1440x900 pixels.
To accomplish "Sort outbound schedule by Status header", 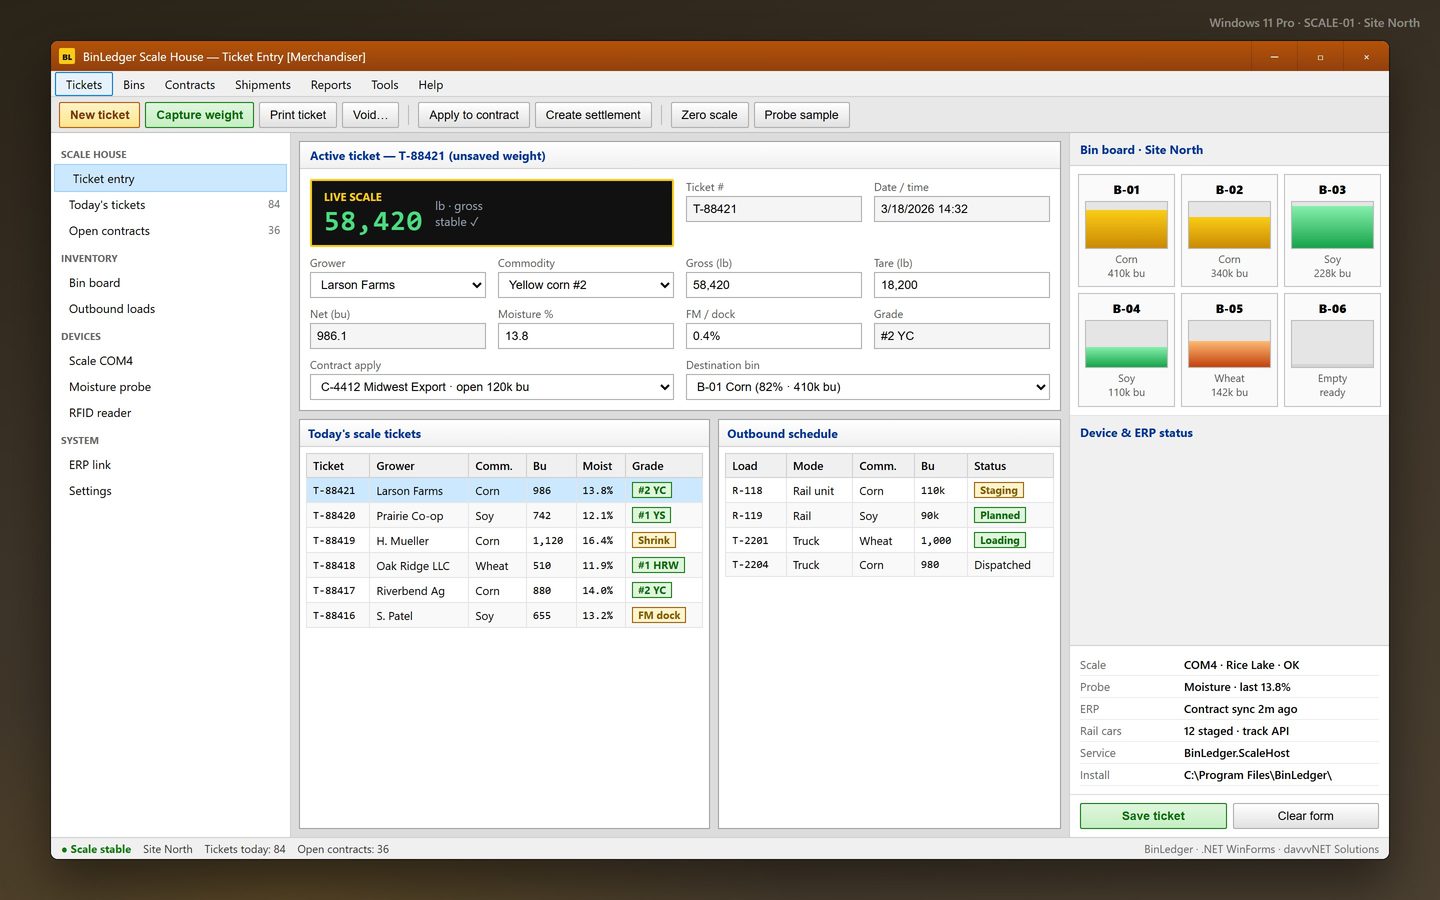I will (x=1010, y=466).
